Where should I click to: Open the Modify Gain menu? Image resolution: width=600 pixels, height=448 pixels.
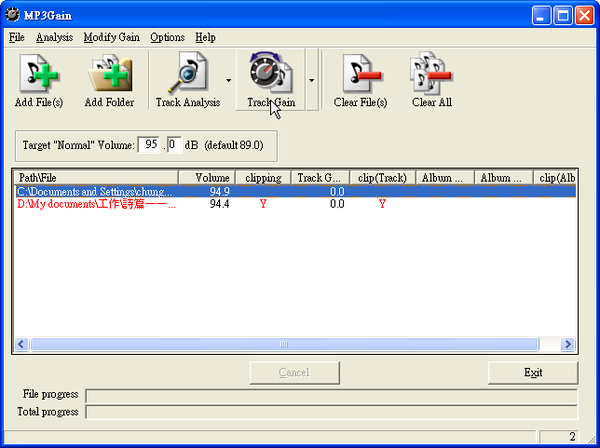(111, 37)
